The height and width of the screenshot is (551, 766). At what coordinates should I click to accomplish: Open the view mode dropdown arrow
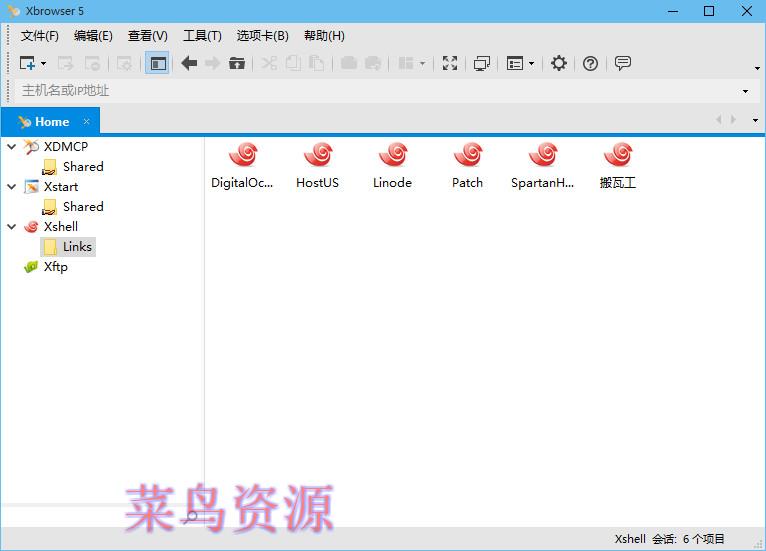(532, 64)
